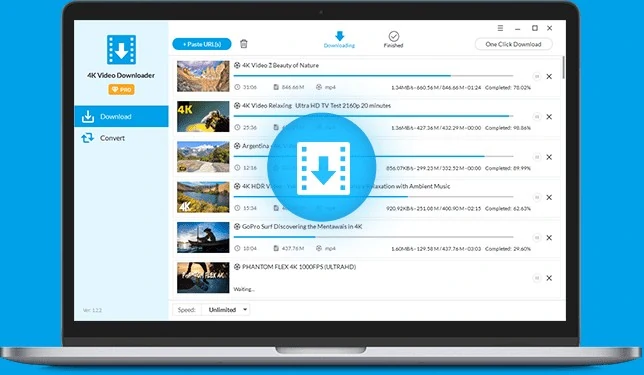
Task: Click the trash delete icon
Action: point(244,44)
